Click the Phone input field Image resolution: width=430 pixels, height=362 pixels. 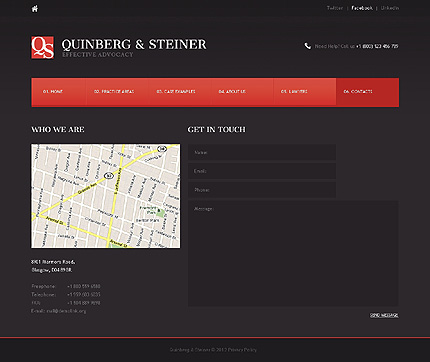[262, 190]
